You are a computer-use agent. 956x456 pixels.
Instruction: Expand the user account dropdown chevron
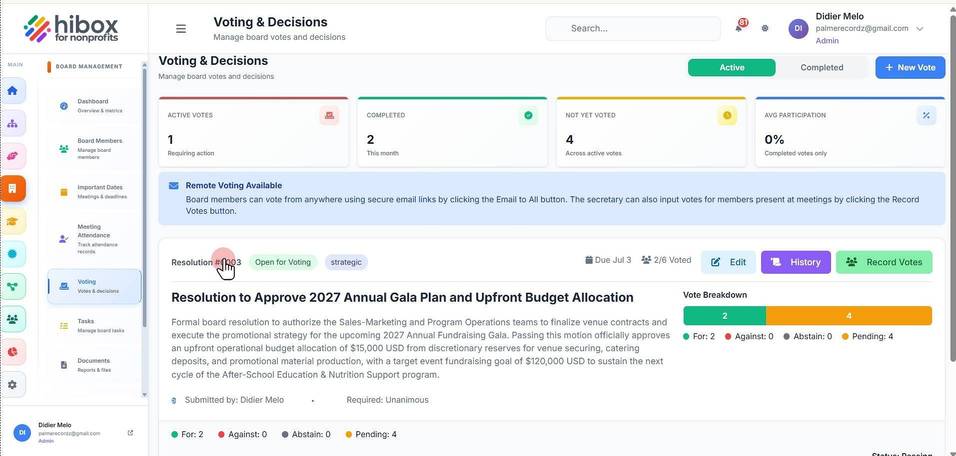click(920, 29)
